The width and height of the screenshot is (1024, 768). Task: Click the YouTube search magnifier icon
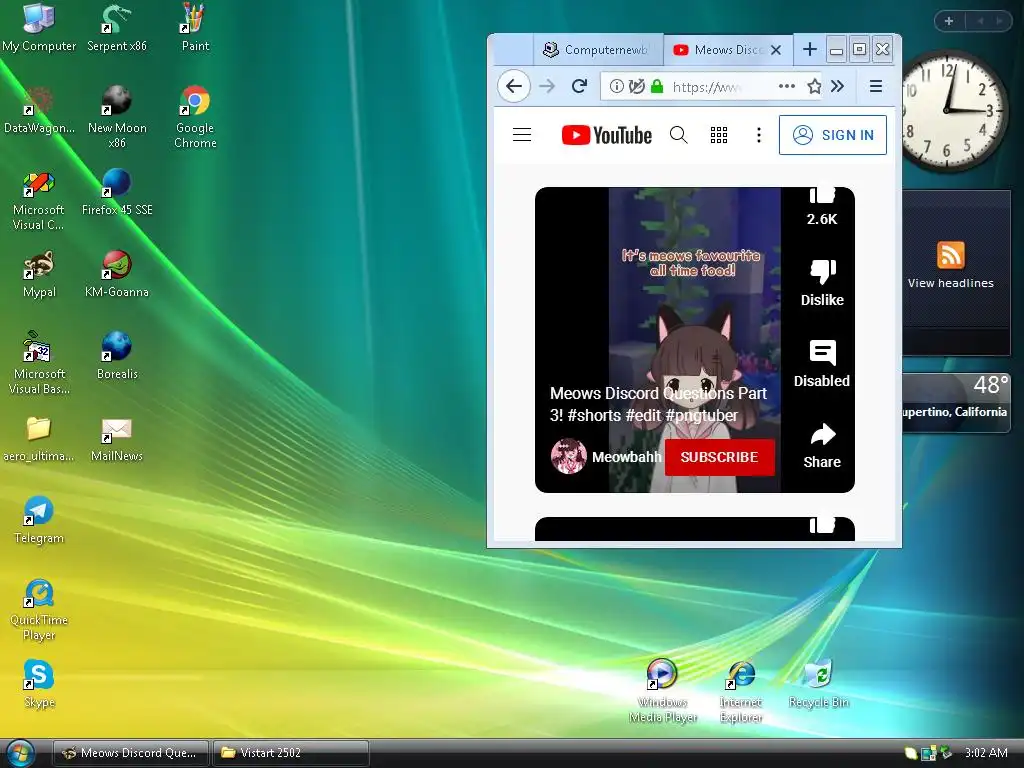(x=679, y=135)
